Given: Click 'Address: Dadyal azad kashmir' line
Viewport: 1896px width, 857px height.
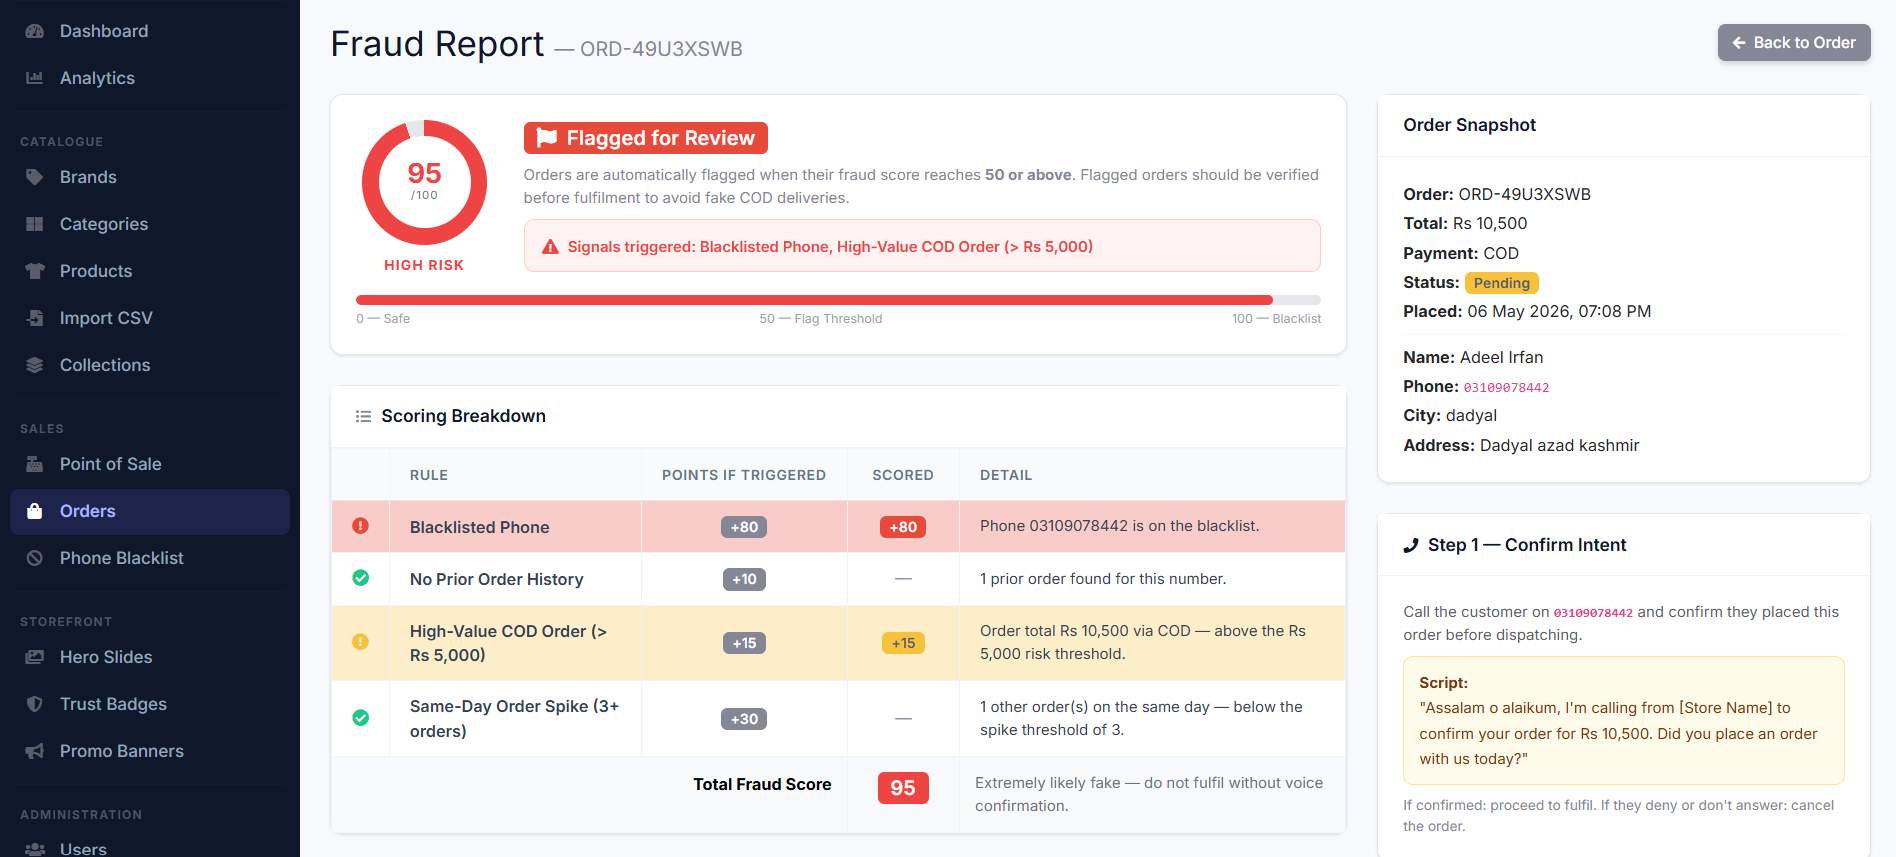Looking at the screenshot, I should pyautogui.click(x=1521, y=446).
